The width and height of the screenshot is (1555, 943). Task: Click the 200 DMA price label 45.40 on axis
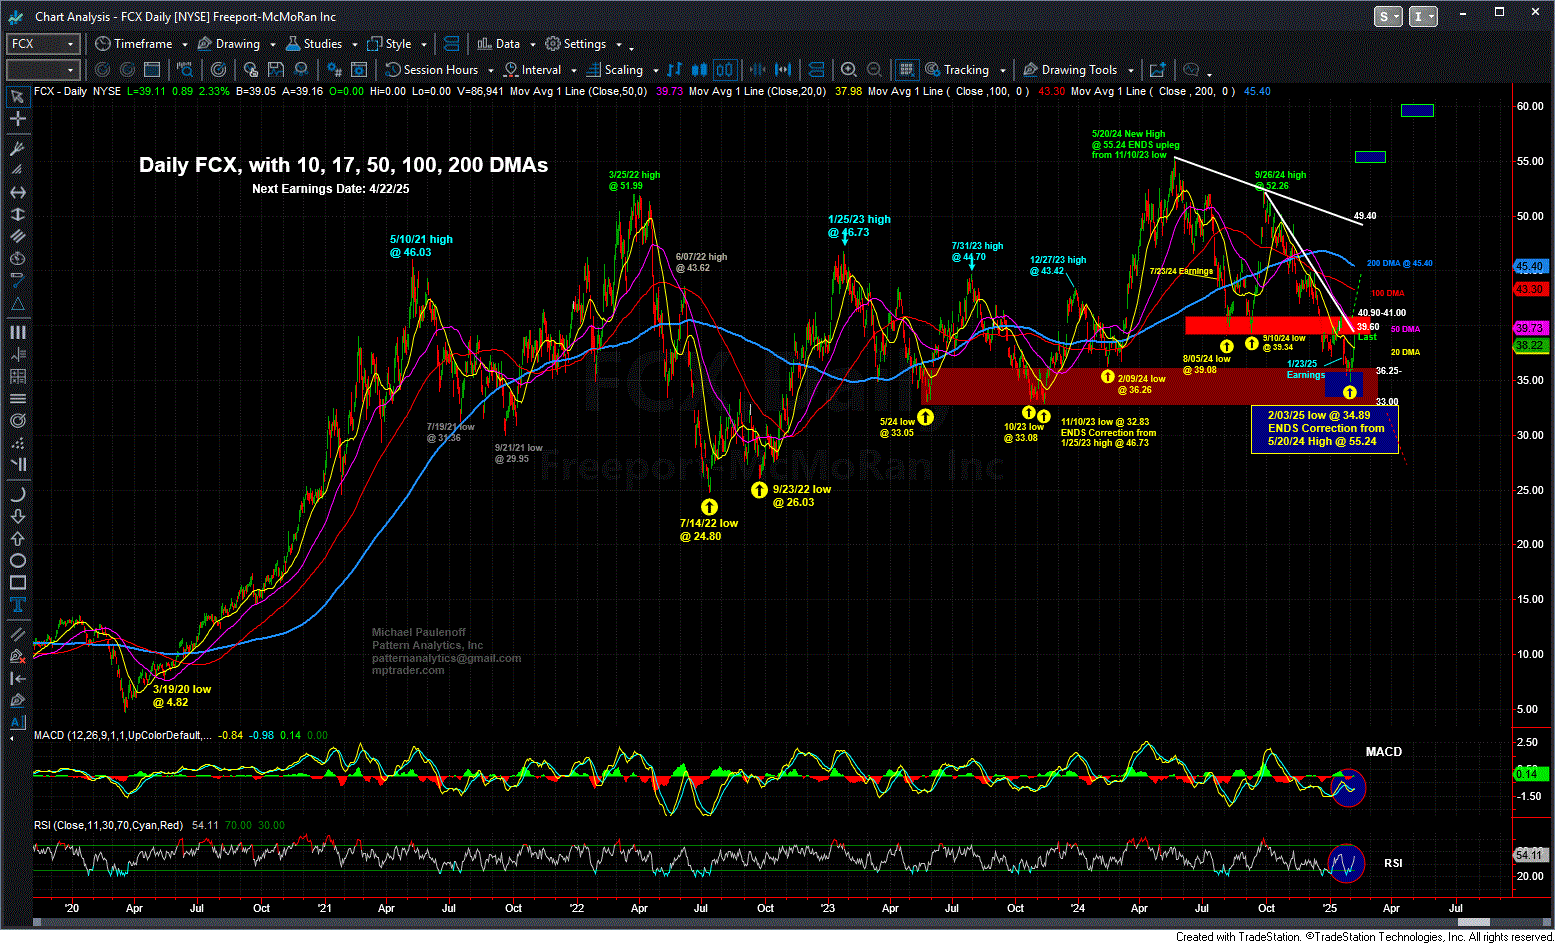tap(1531, 266)
